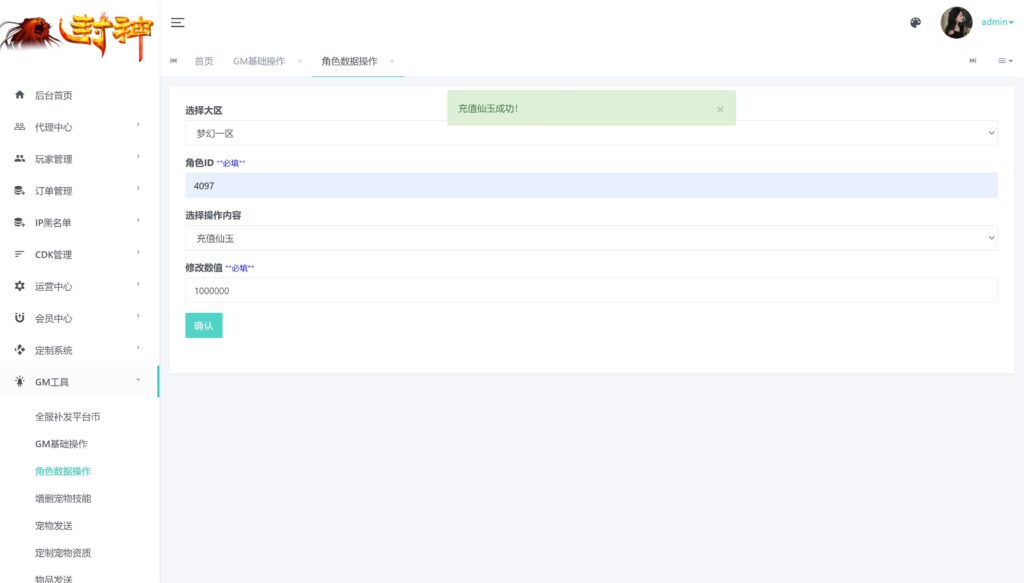The image size is (1024, 583).
Task: Open the 选择大区 dropdown
Action: (x=591, y=133)
